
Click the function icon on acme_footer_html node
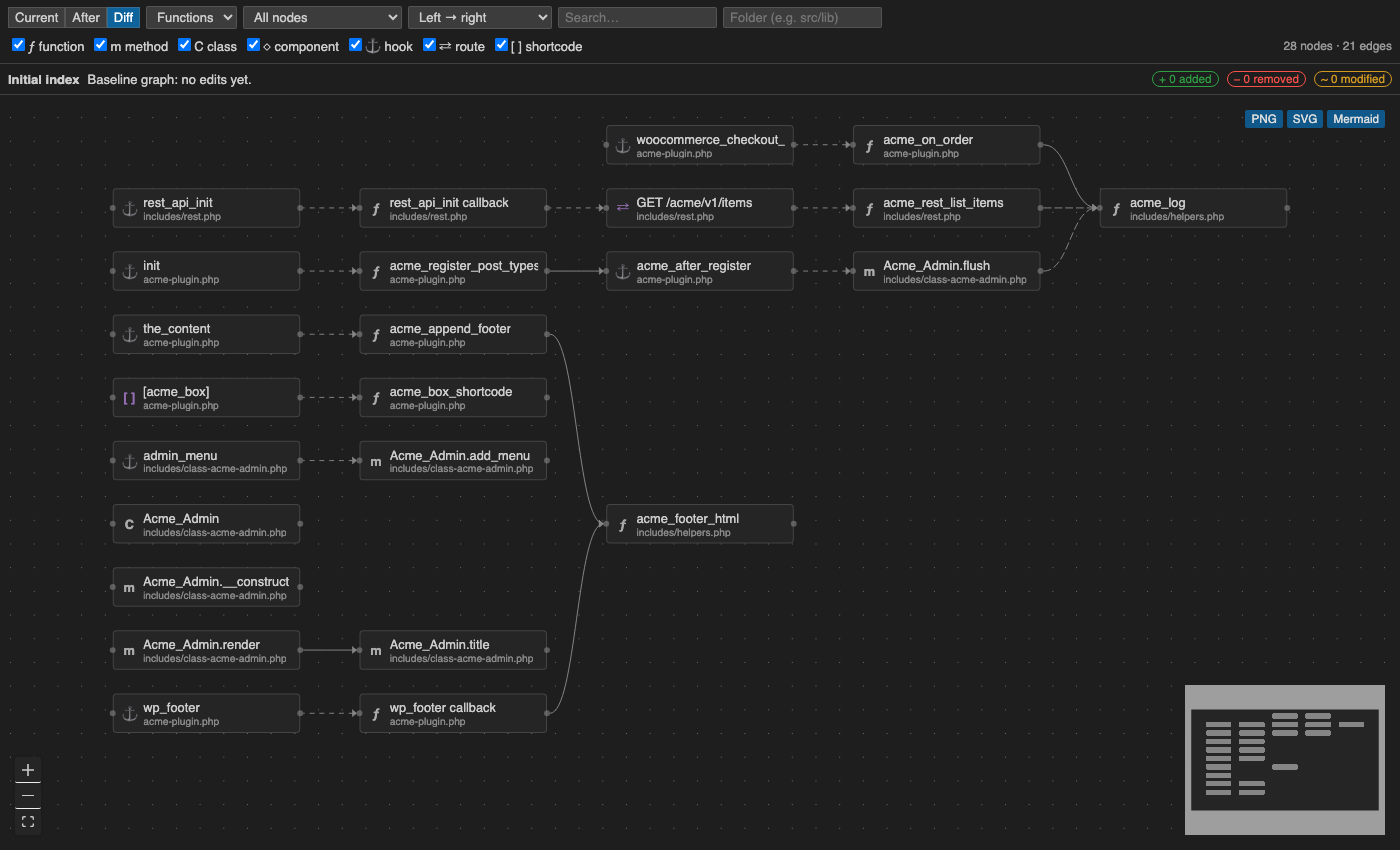622,524
